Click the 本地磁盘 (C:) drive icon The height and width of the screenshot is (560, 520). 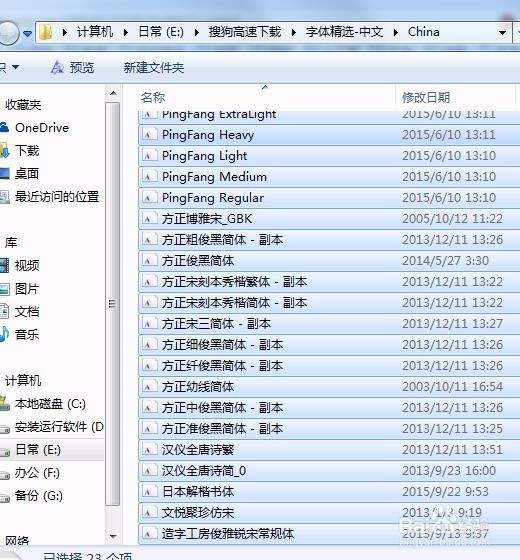coord(4,404)
